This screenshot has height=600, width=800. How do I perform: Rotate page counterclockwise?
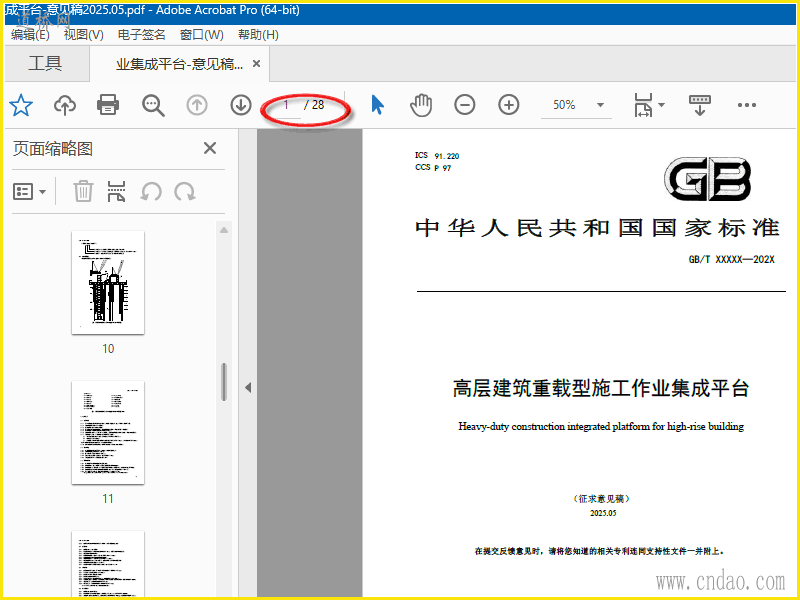151,192
